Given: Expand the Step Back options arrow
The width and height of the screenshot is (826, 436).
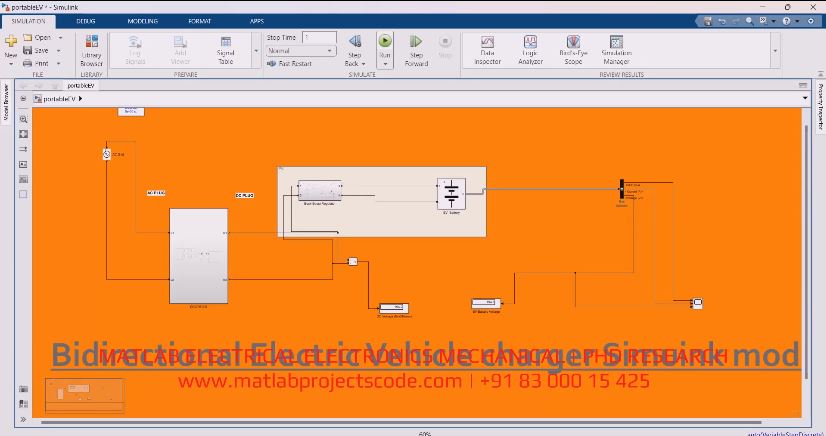Looking at the screenshot, I should point(363,64).
